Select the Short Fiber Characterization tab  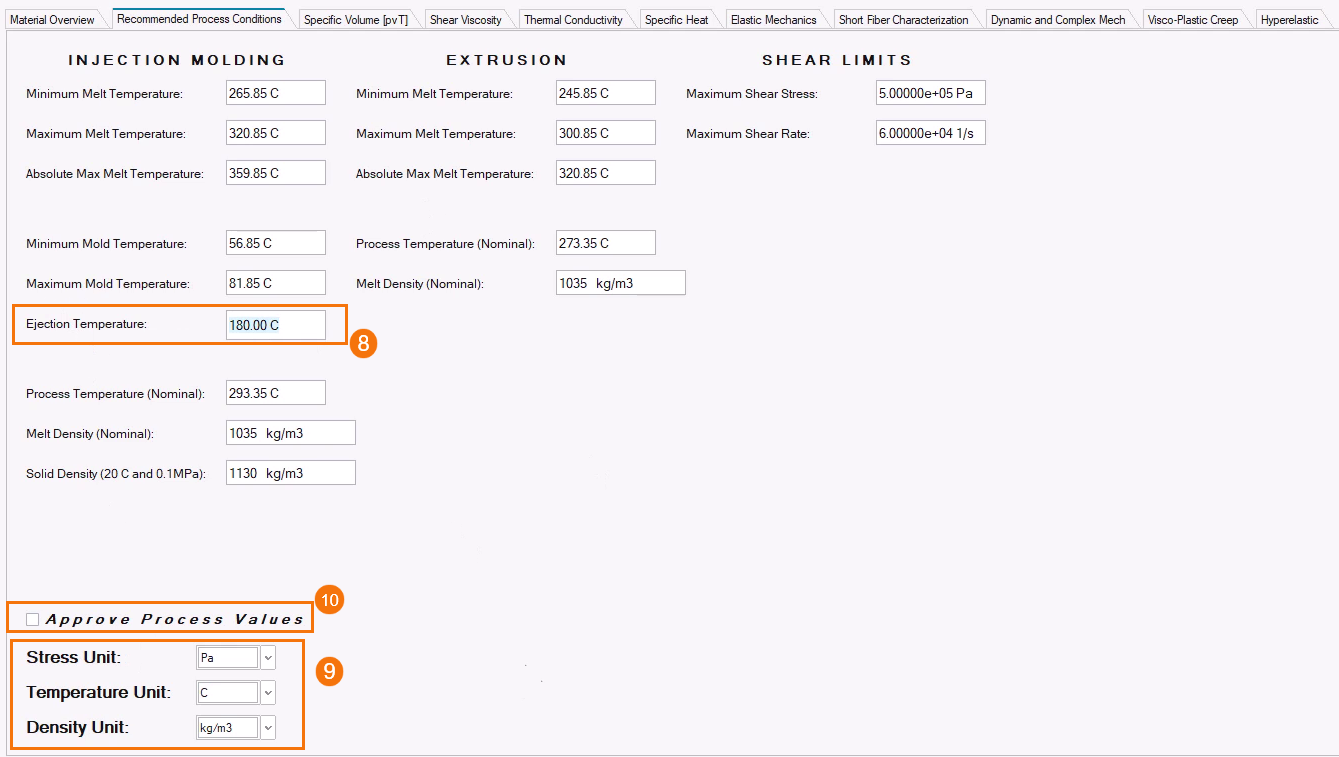point(904,20)
